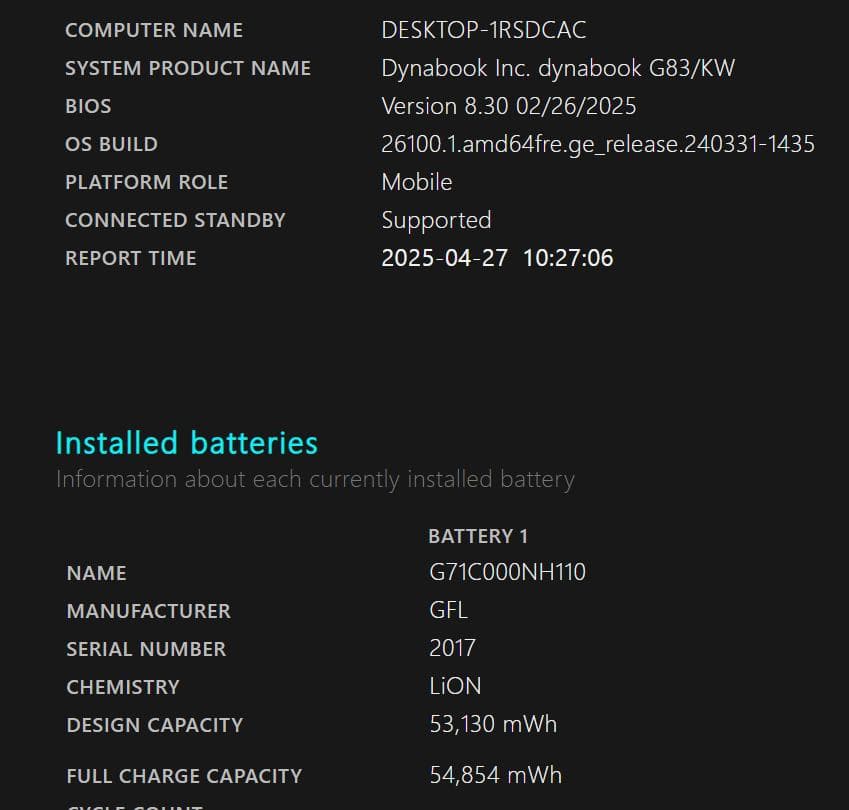Click the Installed batteries heading

coord(187,443)
